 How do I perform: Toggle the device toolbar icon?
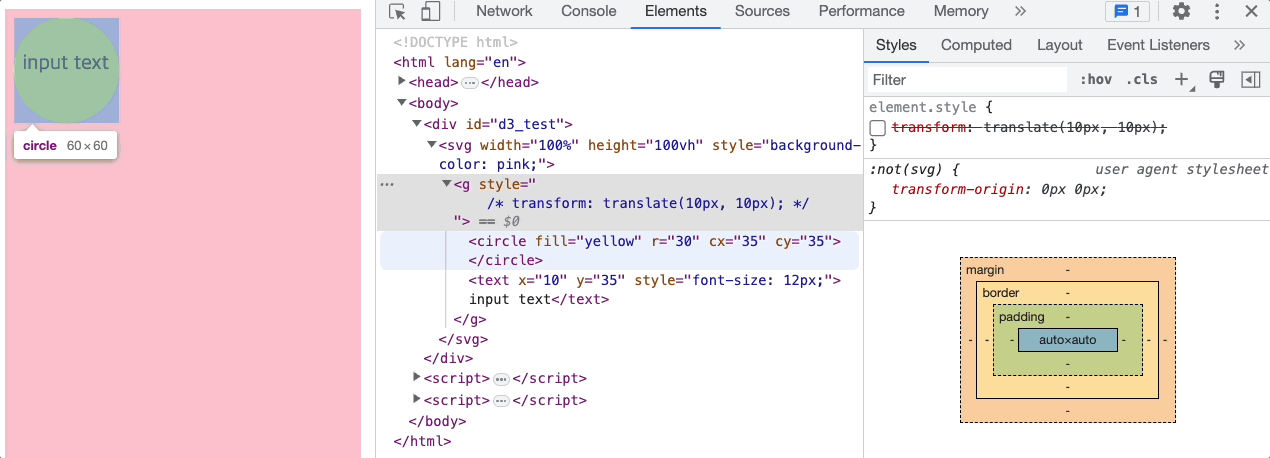(x=430, y=12)
